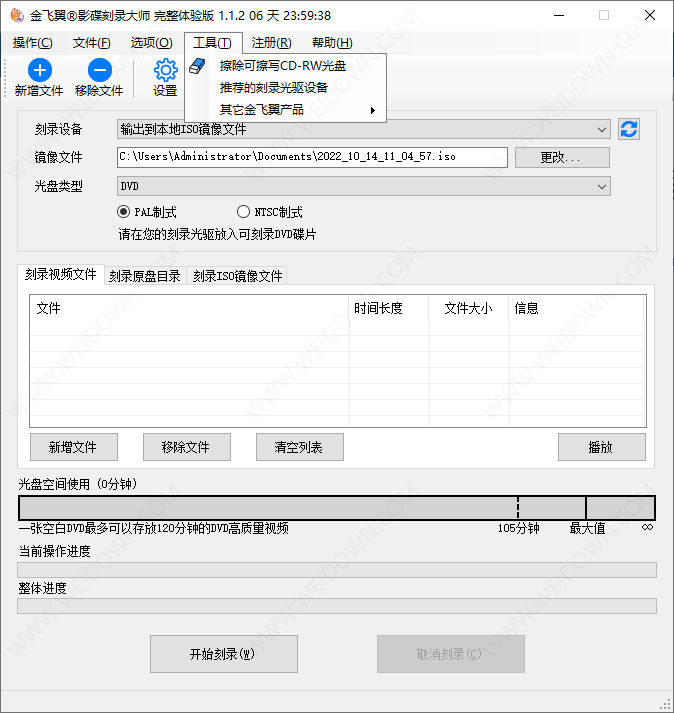Click the 文件大小 column header
The image size is (674, 713).
click(469, 308)
